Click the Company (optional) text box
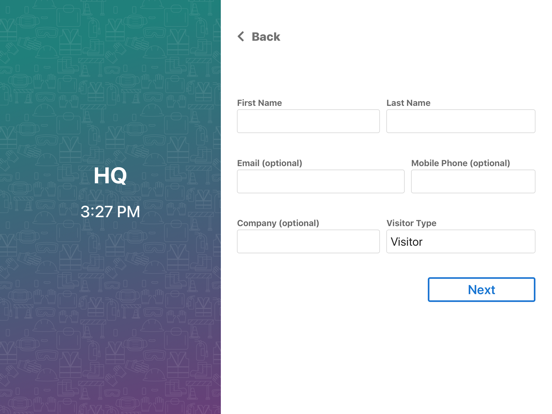This screenshot has width=552, height=414. tap(308, 242)
